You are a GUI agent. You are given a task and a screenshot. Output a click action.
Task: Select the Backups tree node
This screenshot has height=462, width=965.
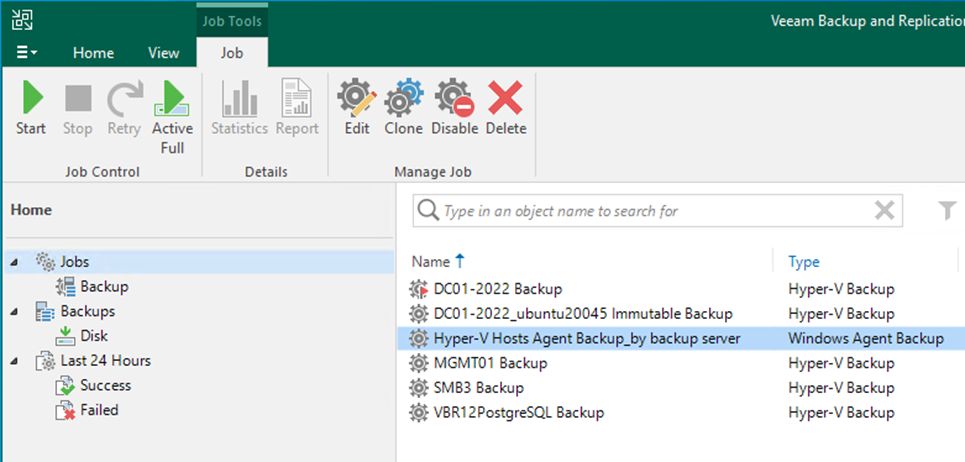[x=87, y=311]
